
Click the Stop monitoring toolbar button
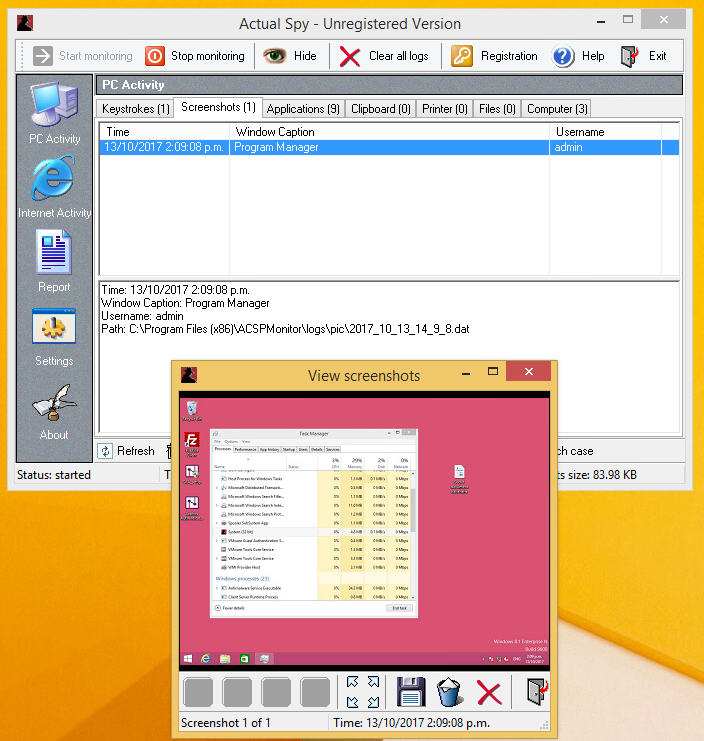coord(195,56)
